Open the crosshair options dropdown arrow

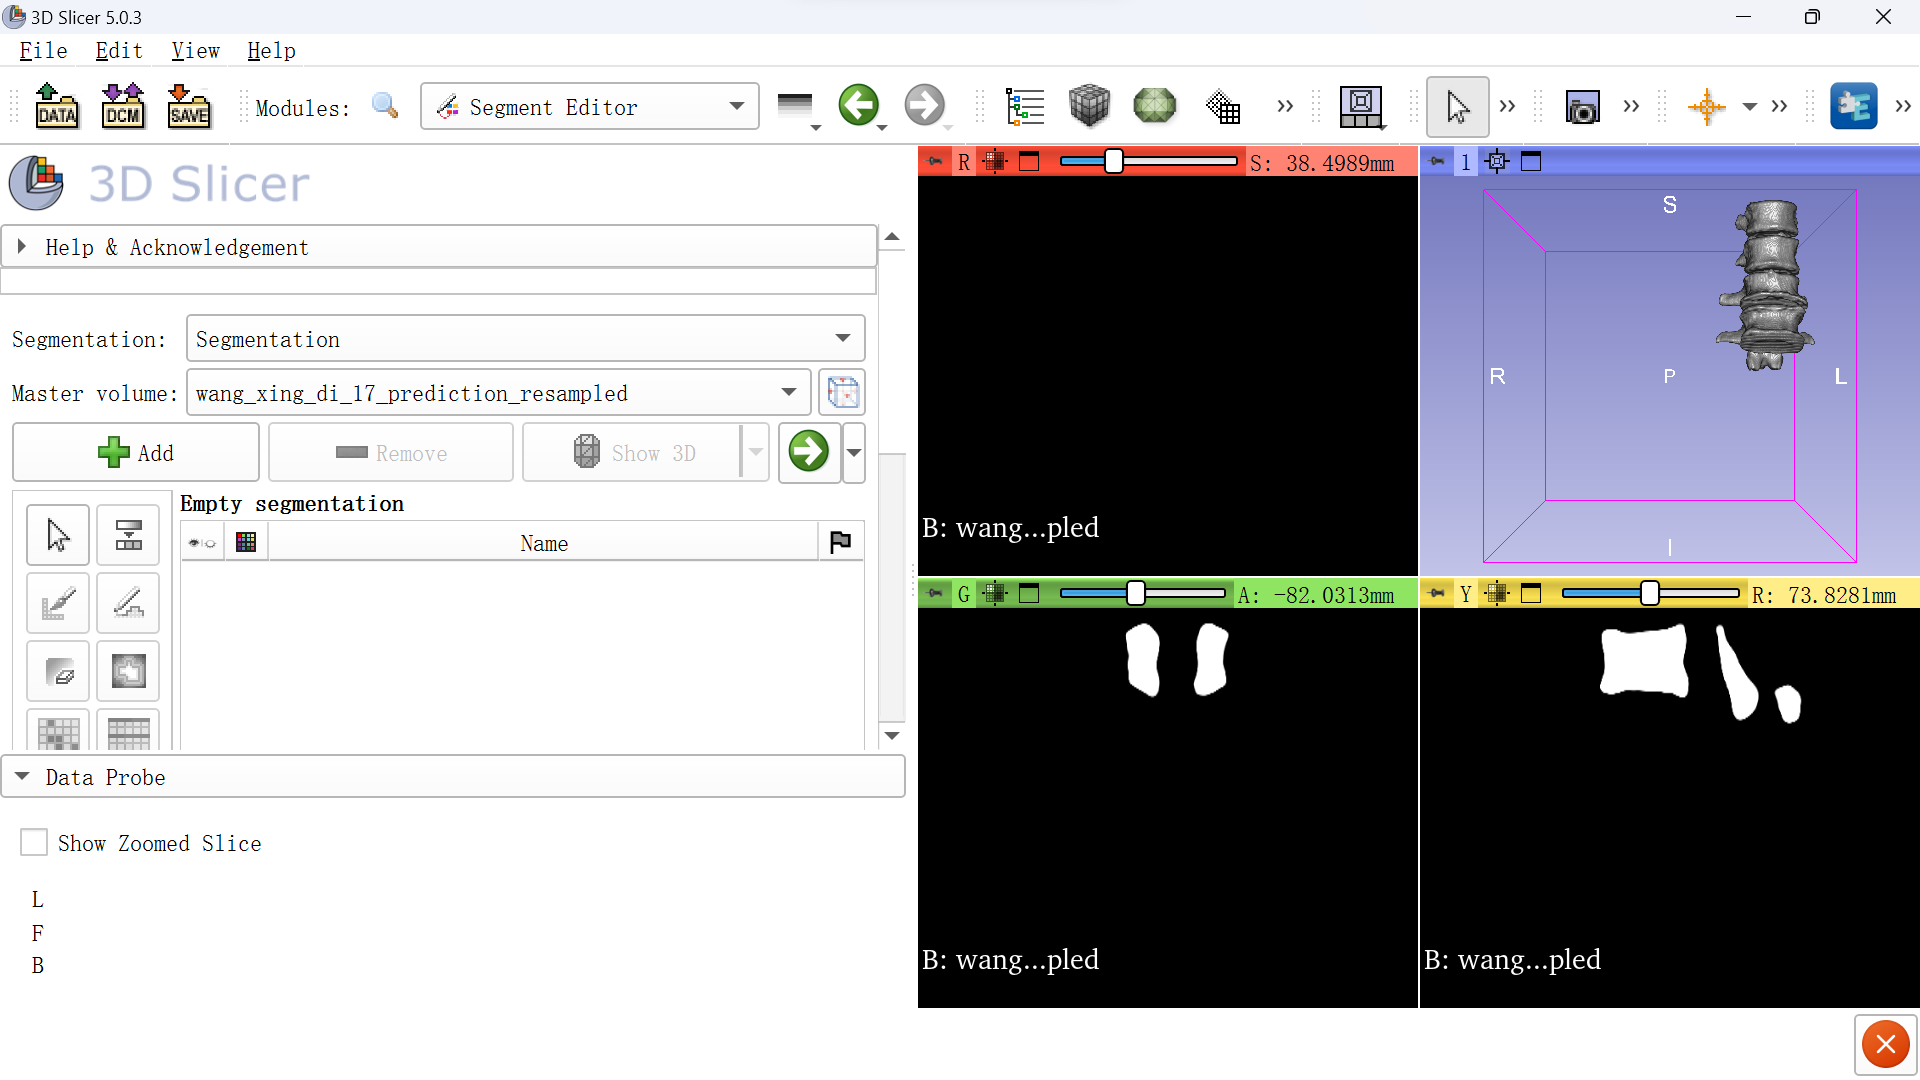[x=1749, y=106]
